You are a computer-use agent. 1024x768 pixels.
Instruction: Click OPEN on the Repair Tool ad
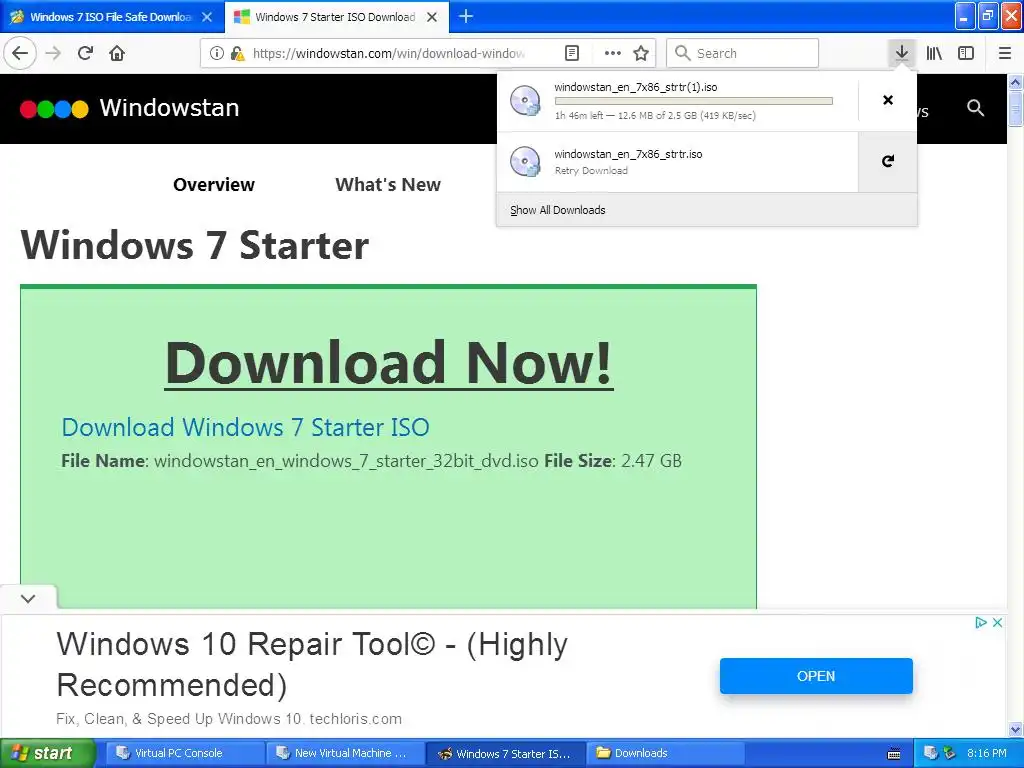pos(816,676)
